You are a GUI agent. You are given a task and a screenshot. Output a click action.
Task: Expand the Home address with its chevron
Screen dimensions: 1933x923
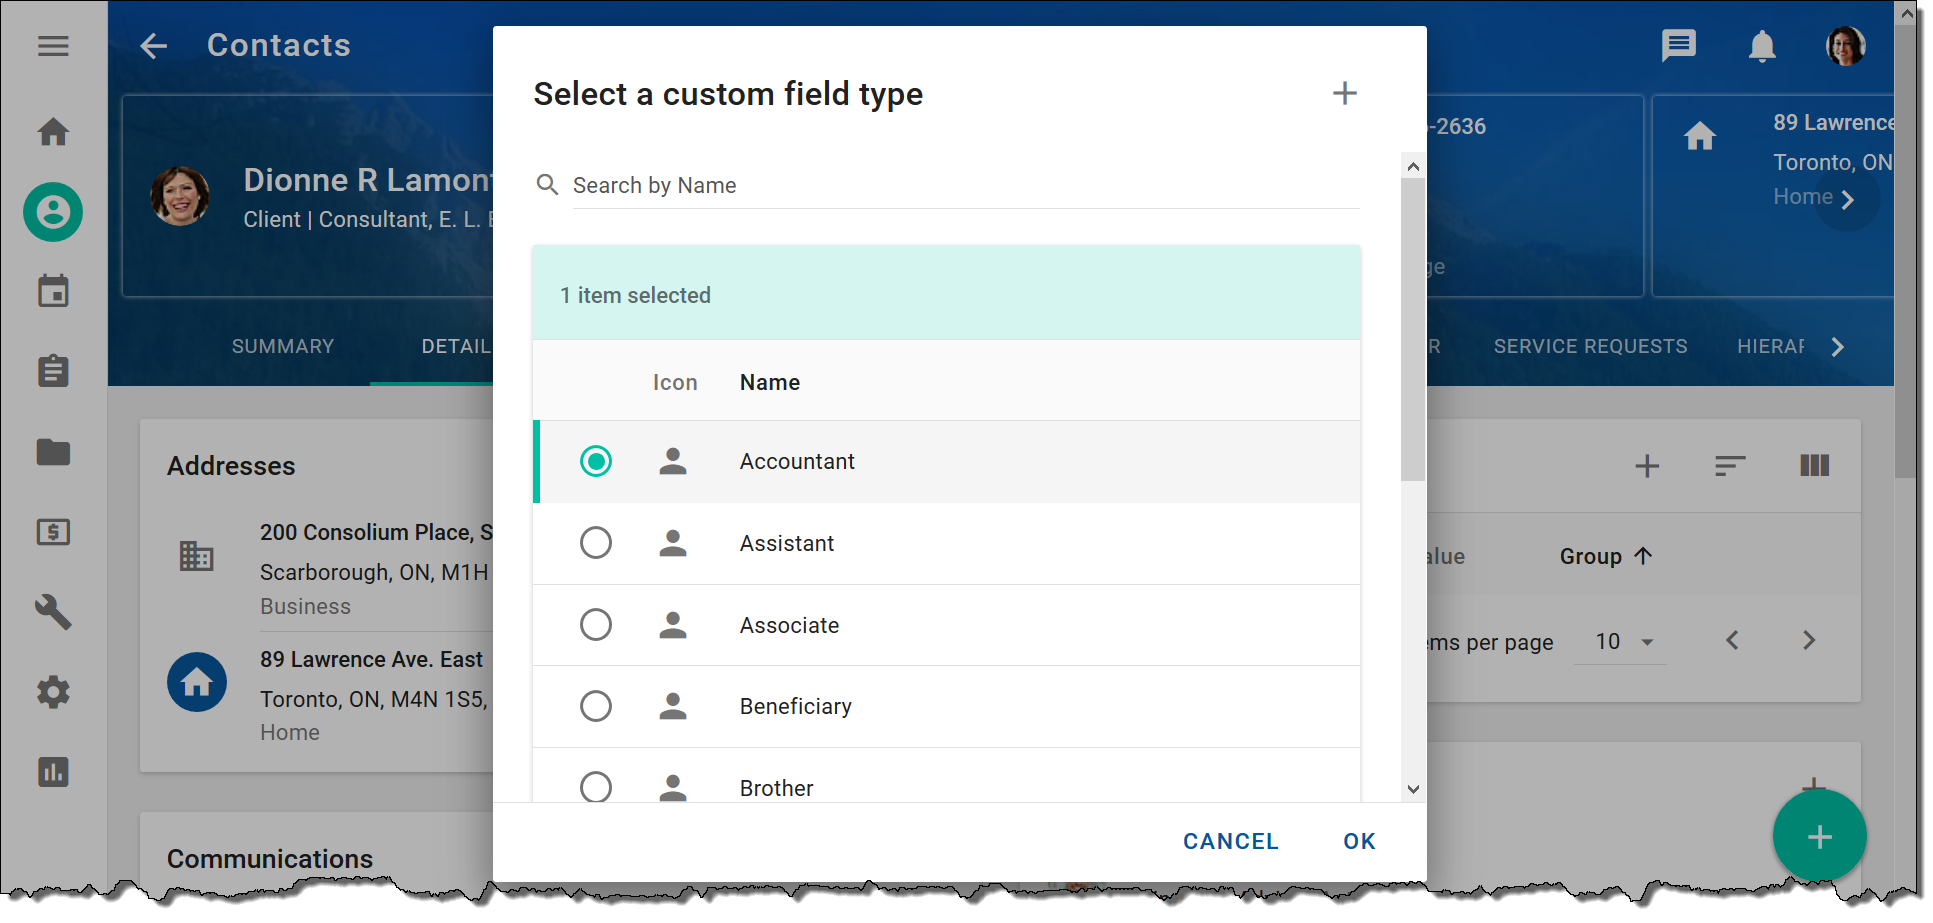[x=1849, y=197]
